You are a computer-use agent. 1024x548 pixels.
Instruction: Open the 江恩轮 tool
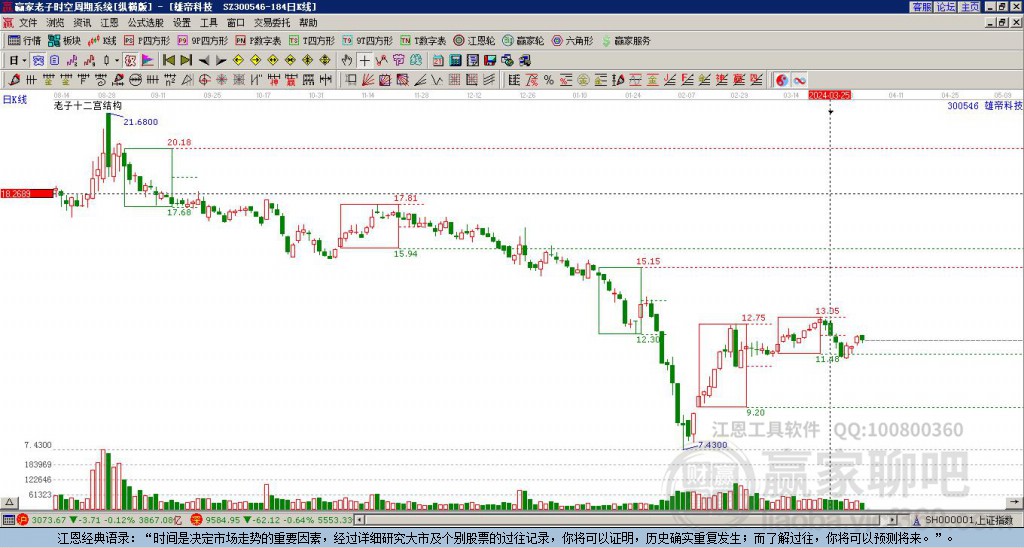tap(474, 40)
